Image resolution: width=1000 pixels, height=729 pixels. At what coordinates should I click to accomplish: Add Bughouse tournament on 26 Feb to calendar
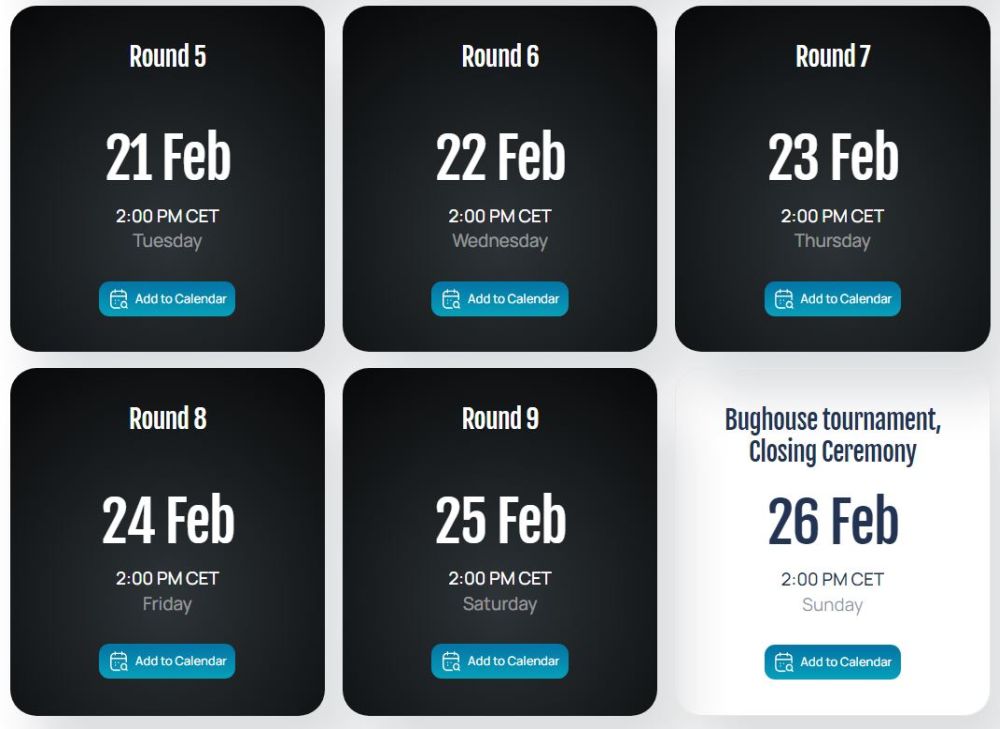(832, 662)
